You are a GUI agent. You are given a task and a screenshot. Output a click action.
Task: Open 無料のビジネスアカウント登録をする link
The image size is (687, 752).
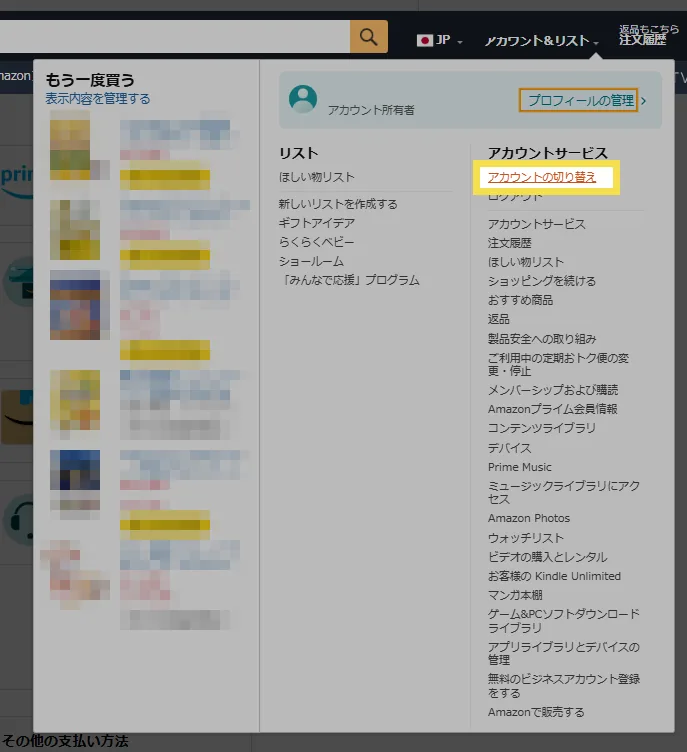(564, 686)
